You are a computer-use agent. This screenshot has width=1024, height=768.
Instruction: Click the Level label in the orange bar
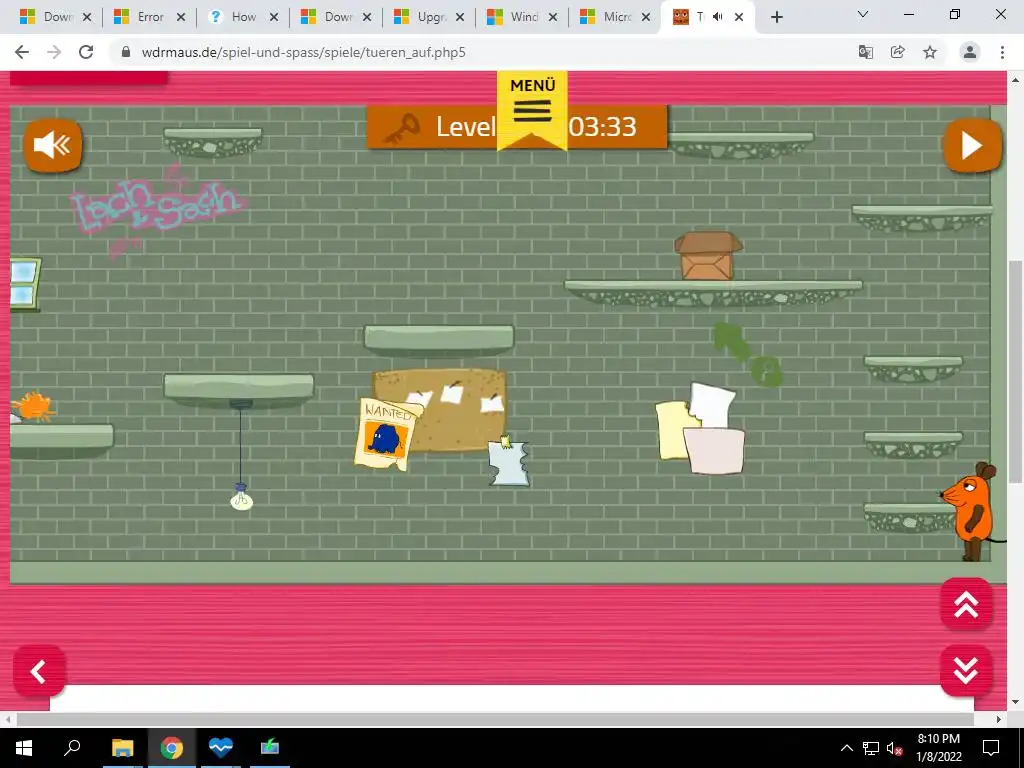tap(466, 127)
